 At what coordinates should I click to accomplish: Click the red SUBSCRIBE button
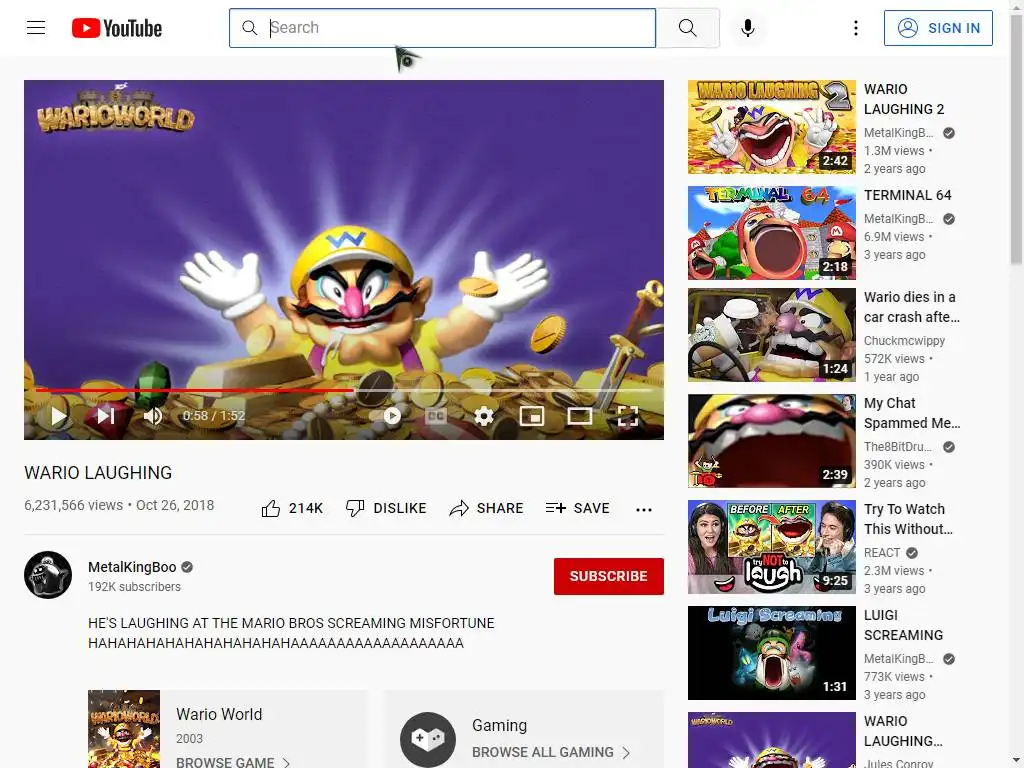[x=609, y=576]
